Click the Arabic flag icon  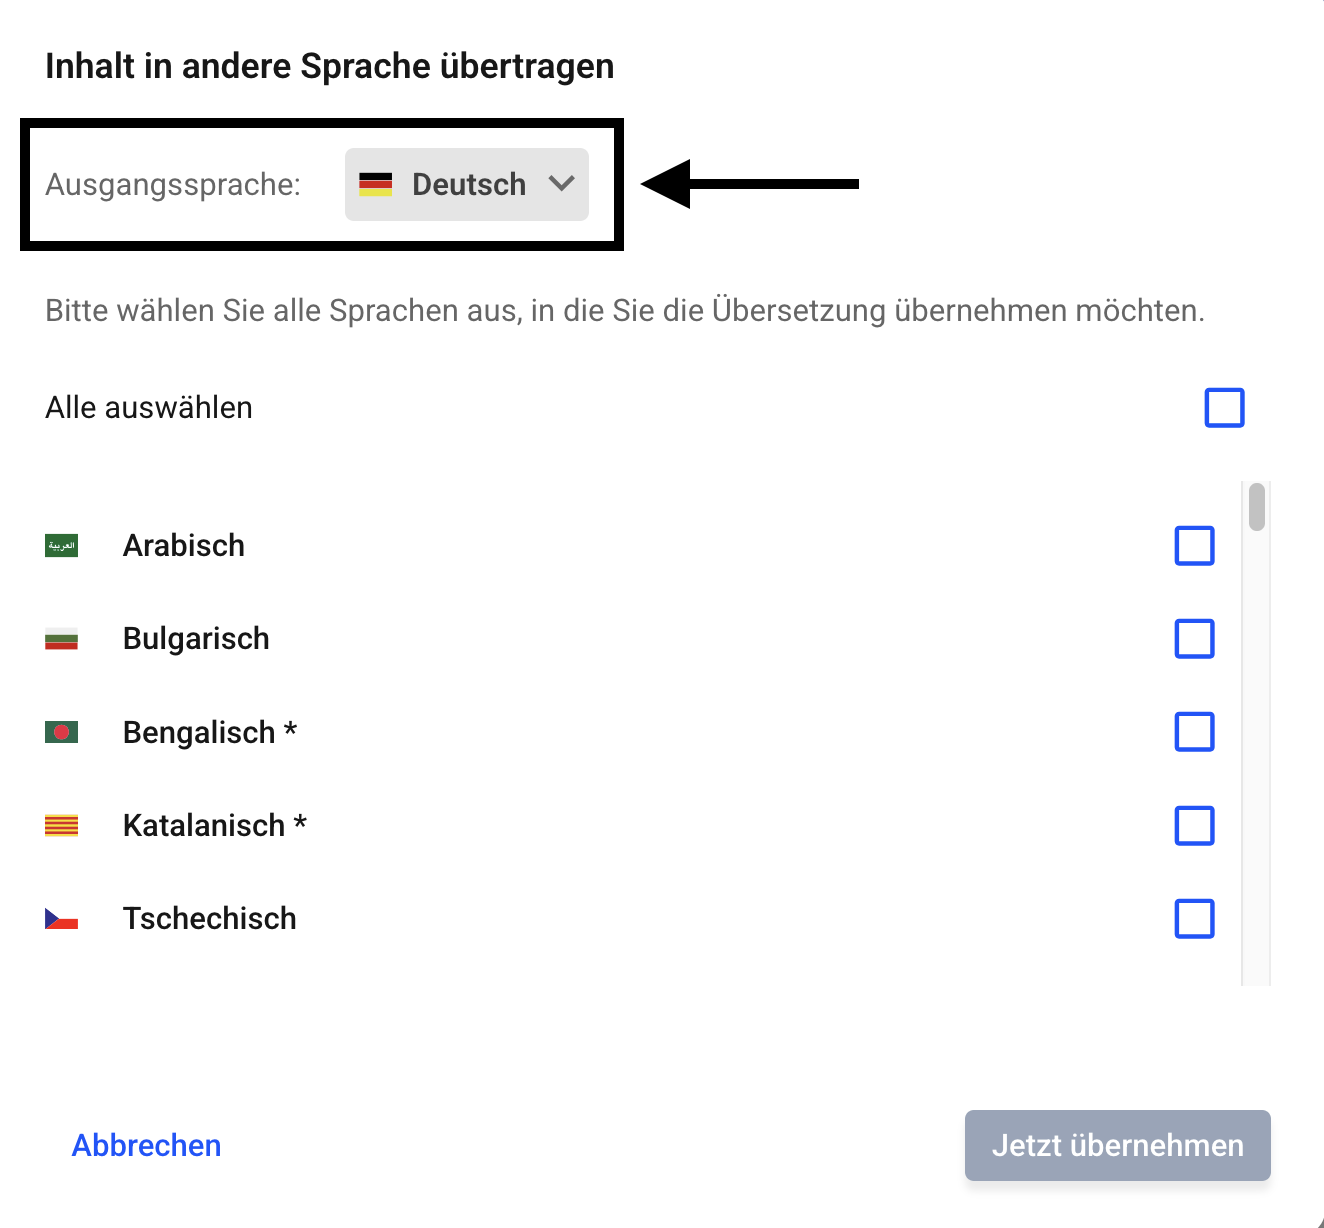pos(62,546)
